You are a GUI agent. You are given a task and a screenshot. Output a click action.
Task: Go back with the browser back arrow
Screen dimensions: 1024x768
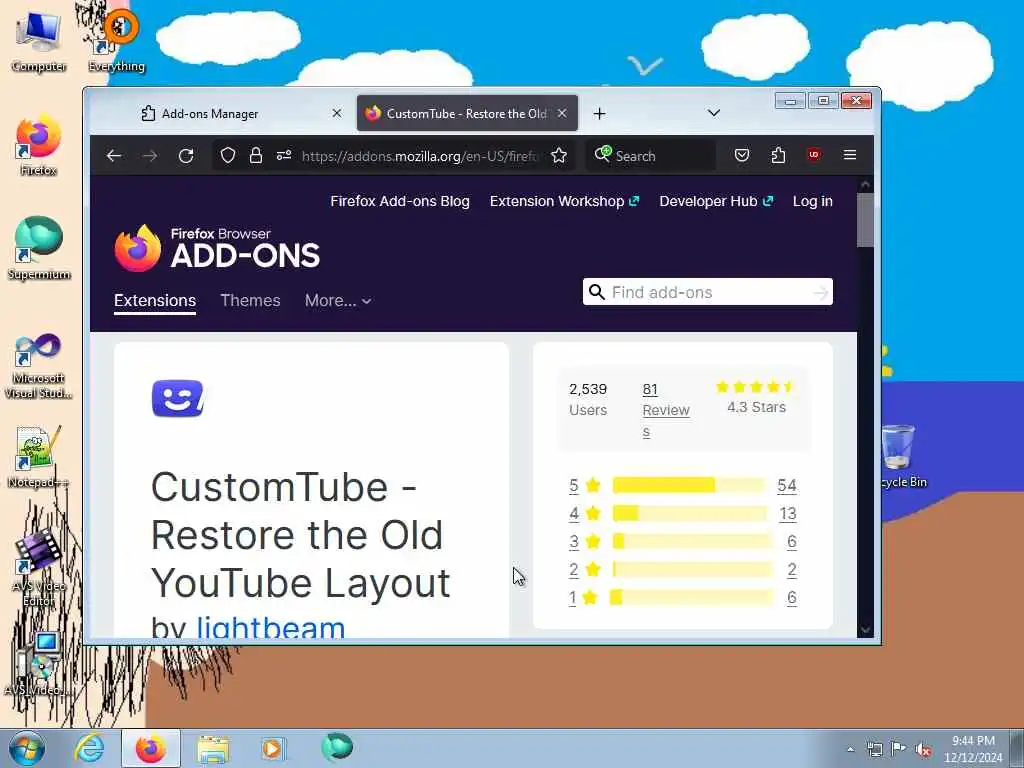[x=114, y=155]
